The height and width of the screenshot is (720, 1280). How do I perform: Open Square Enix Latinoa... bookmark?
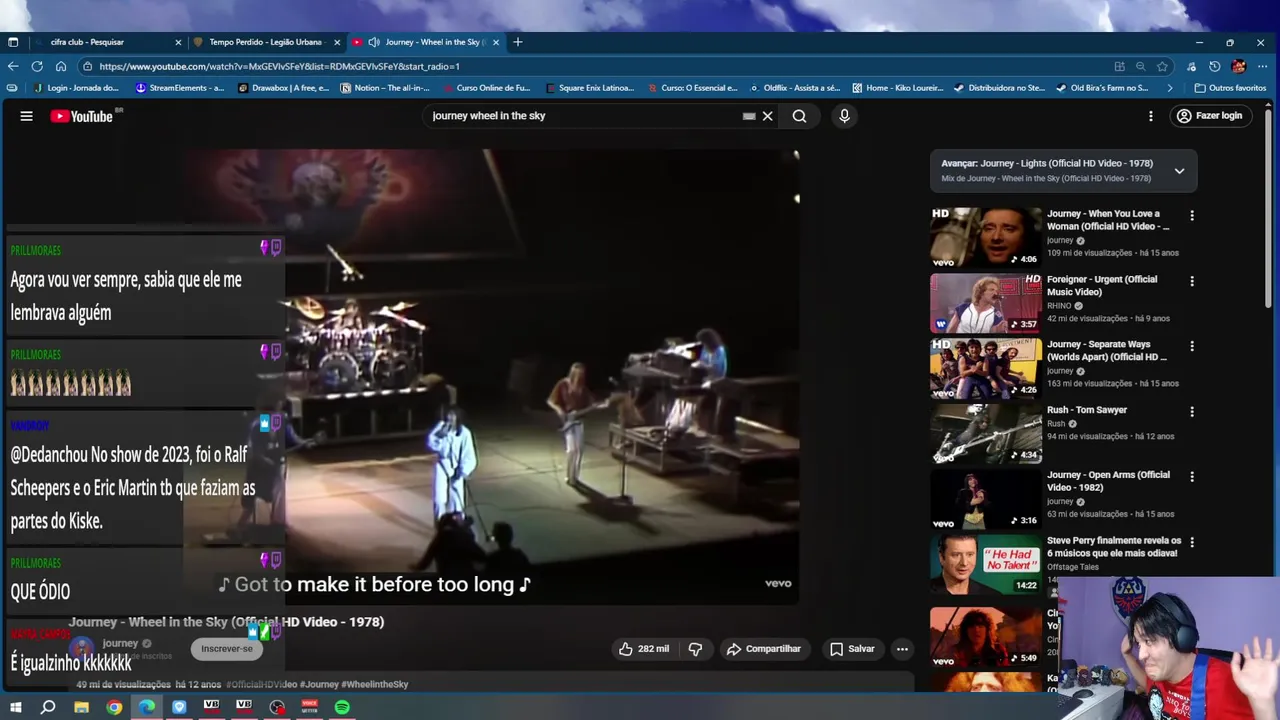tap(589, 88)
